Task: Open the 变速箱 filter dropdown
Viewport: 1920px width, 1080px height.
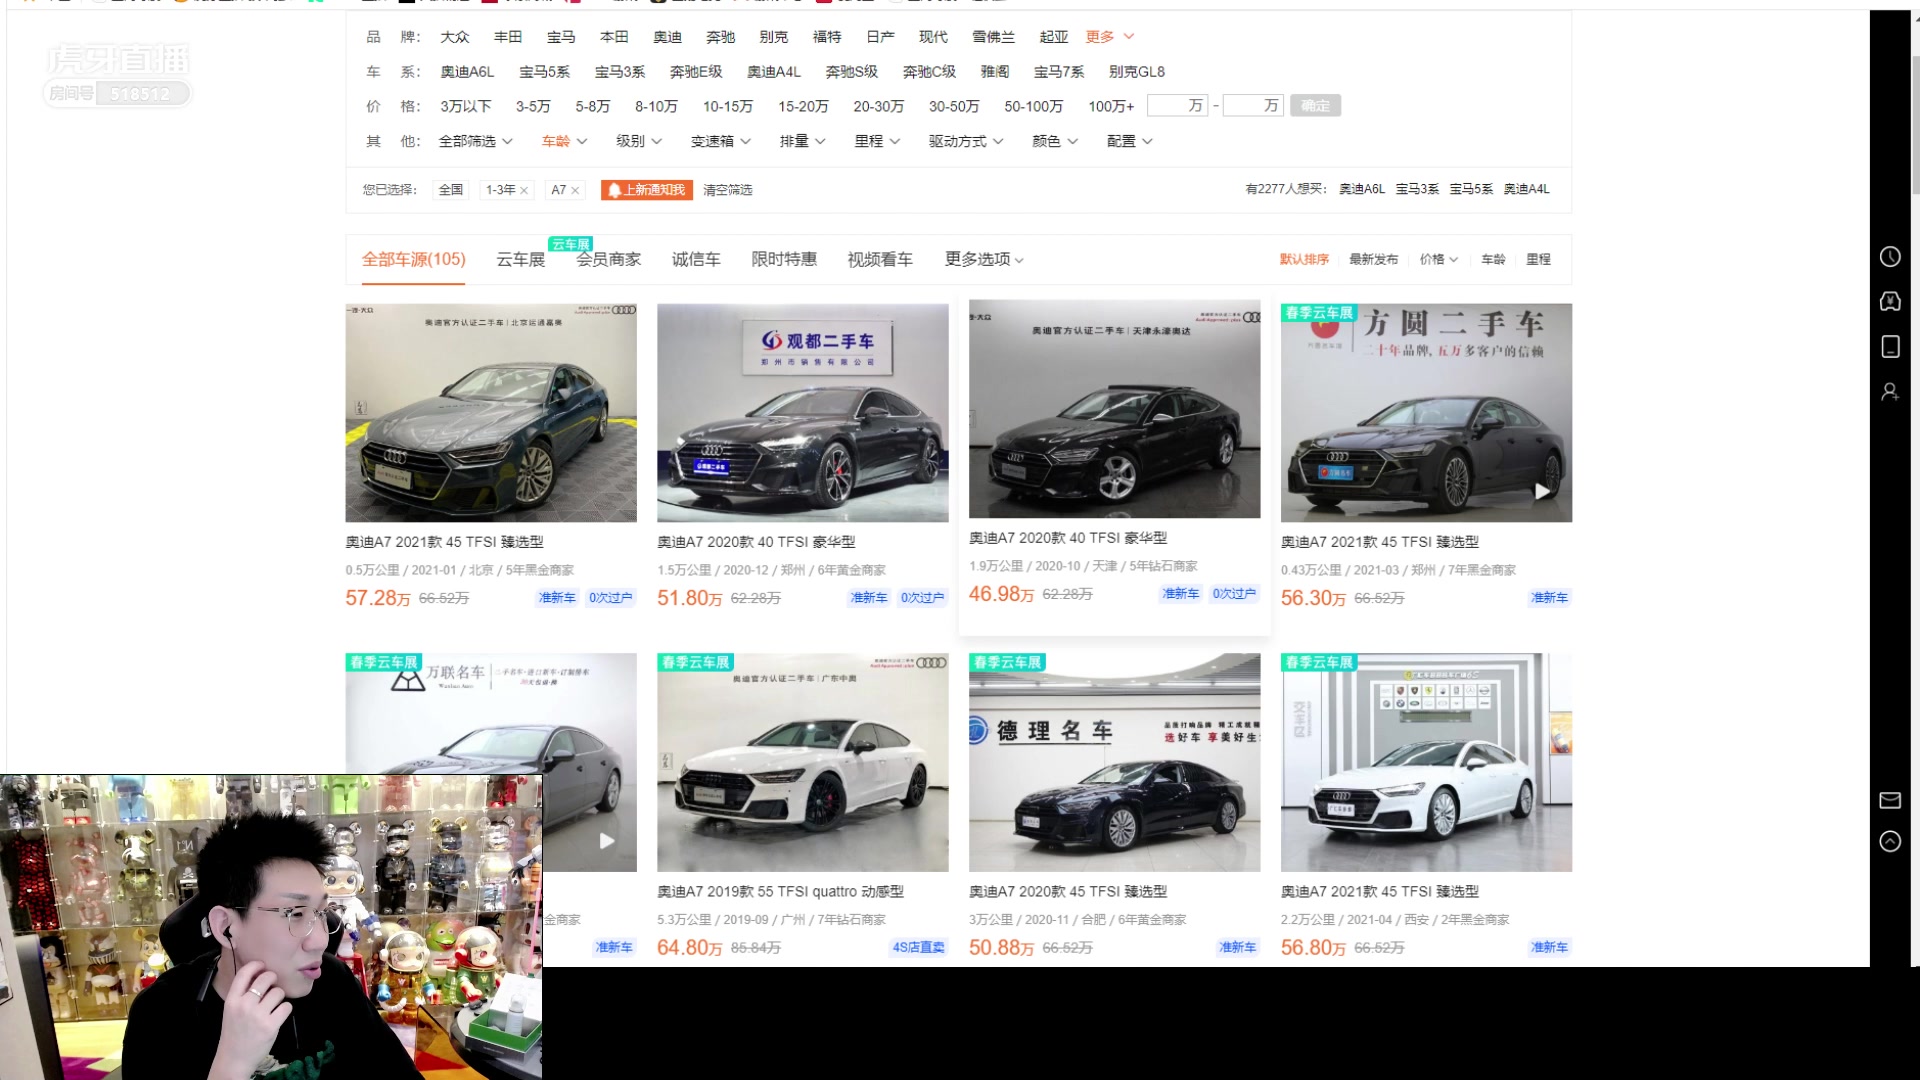Action: point(720,141)
